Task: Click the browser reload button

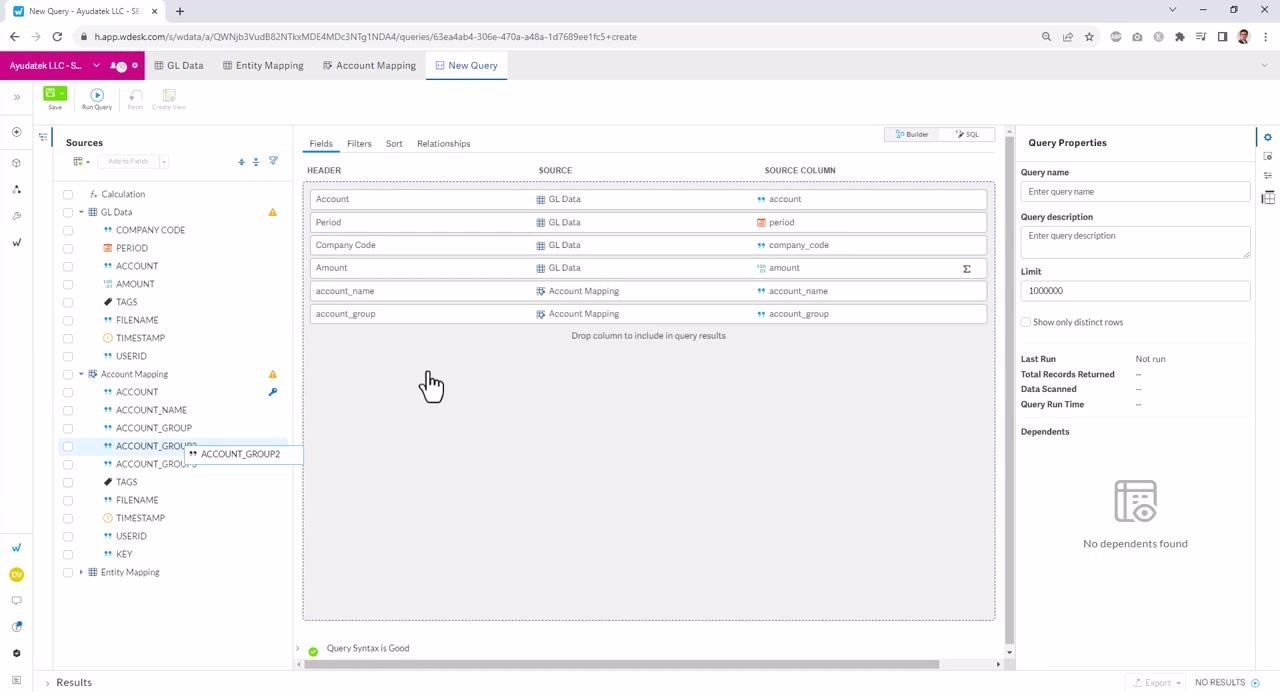Action: point(57,37)
